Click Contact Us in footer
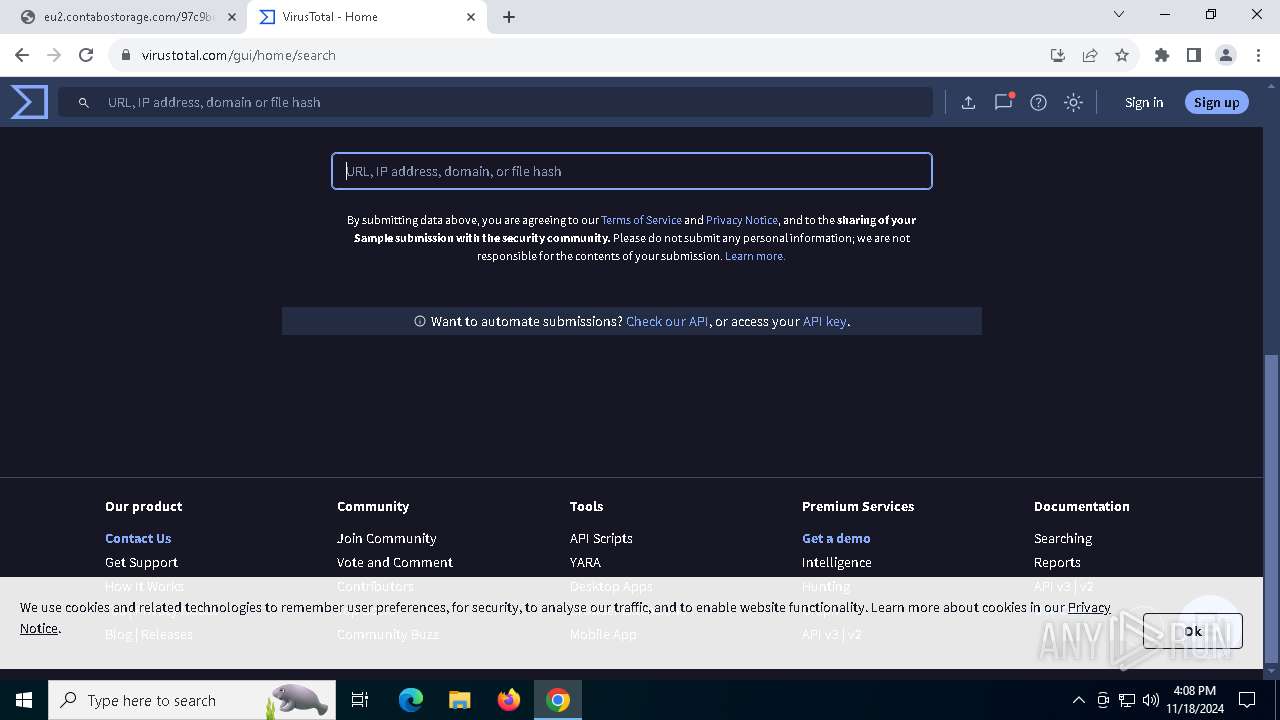Viewport: 1280px width, 720px height. click(138, 538)
